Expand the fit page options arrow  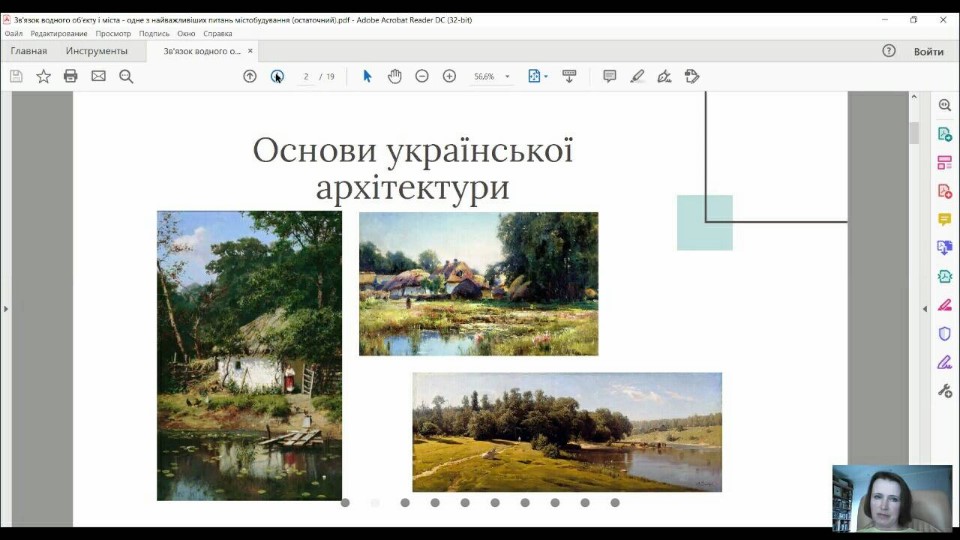click(546, 77)
